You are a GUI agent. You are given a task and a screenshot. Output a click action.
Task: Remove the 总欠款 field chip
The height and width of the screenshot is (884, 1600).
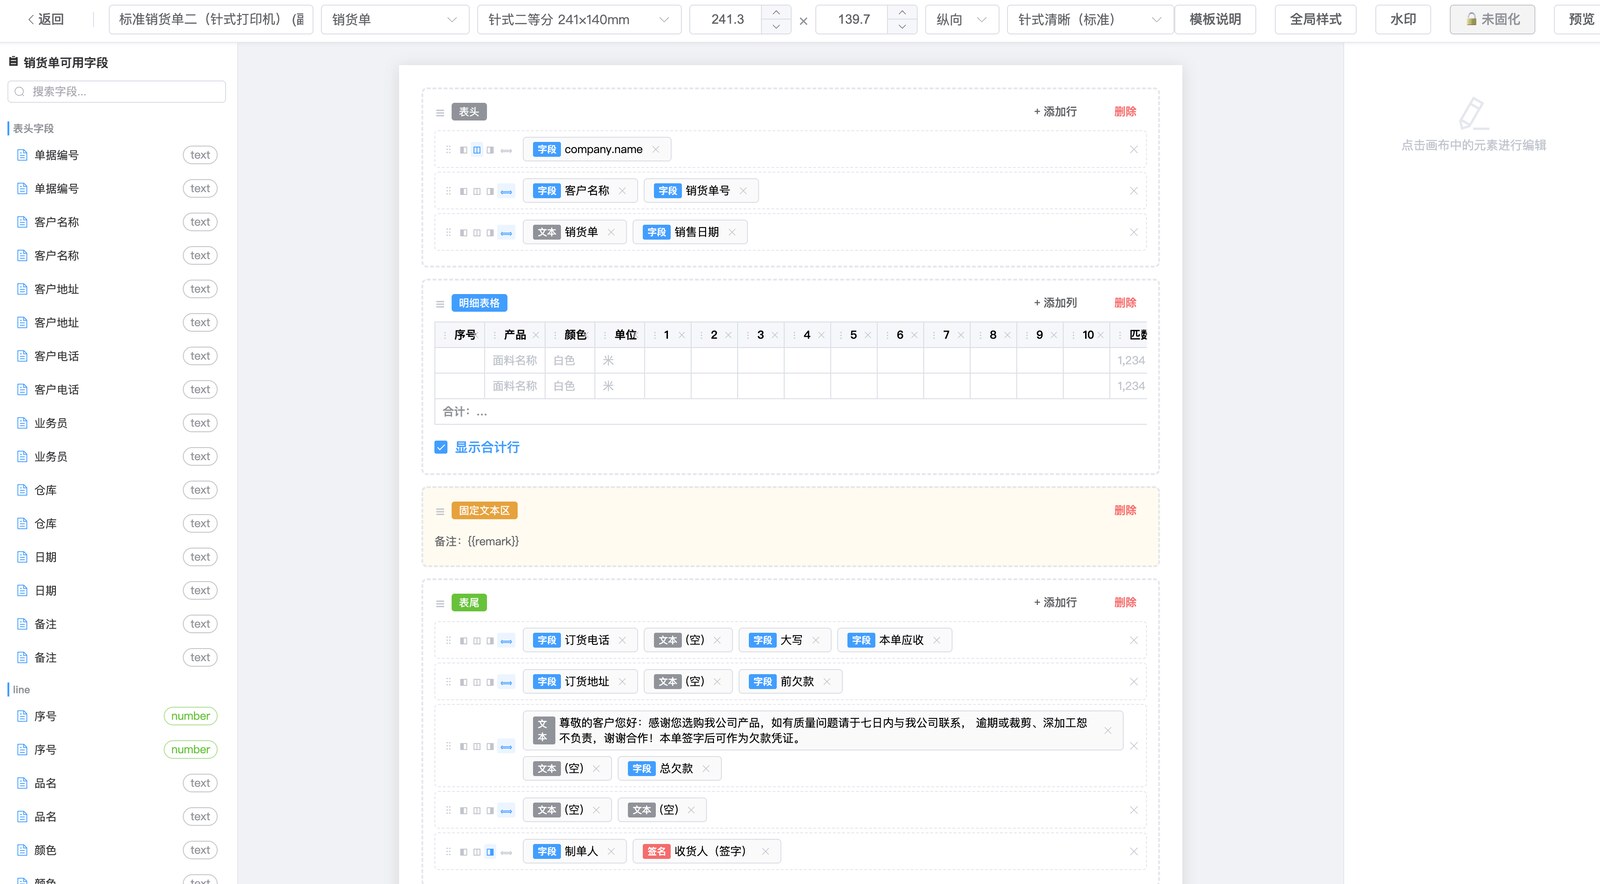[706, 769]
